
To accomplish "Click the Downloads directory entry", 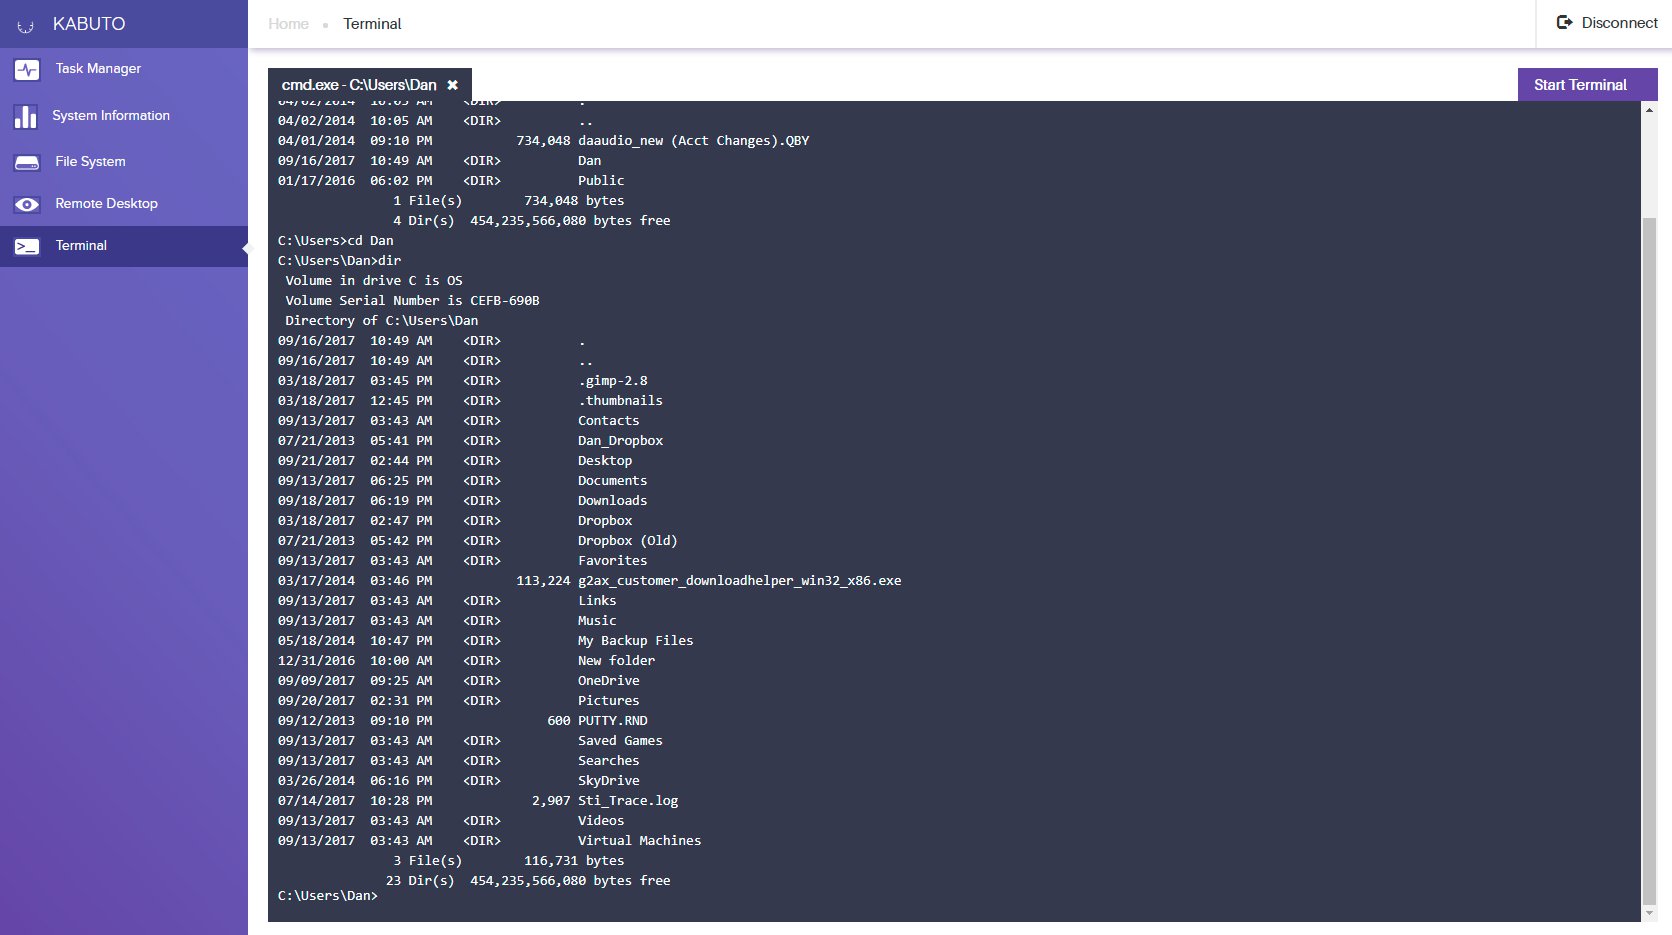I will point(612,501).
